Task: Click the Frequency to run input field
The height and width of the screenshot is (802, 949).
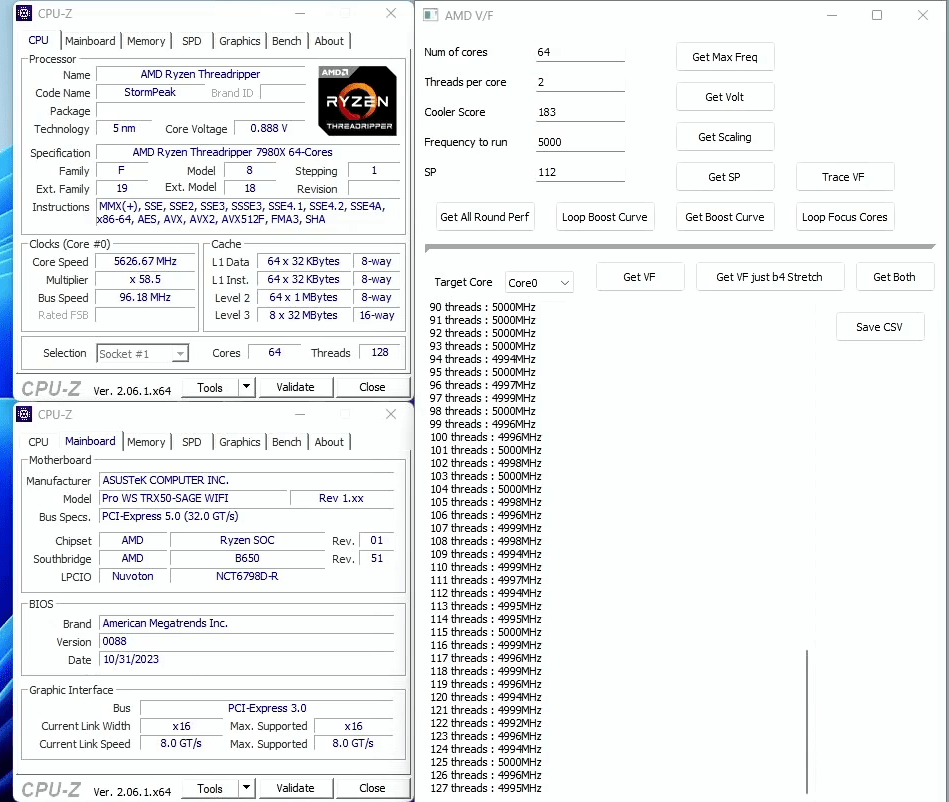Action: [580, 142]
